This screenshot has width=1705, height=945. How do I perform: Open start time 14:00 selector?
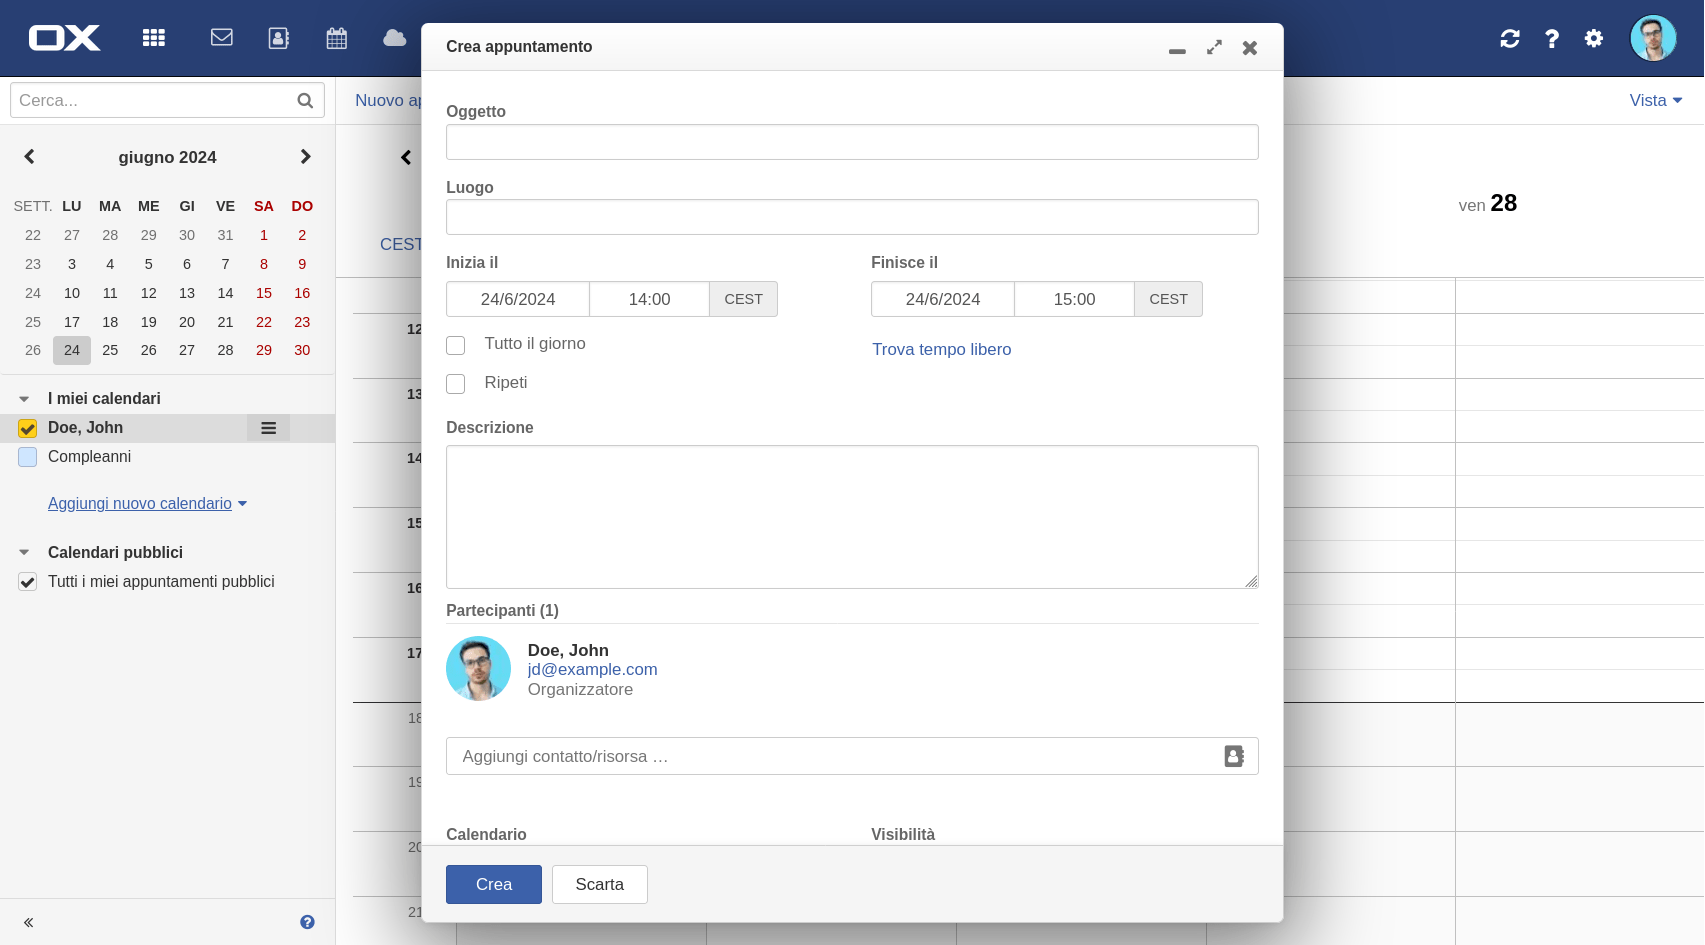point(650,299)
